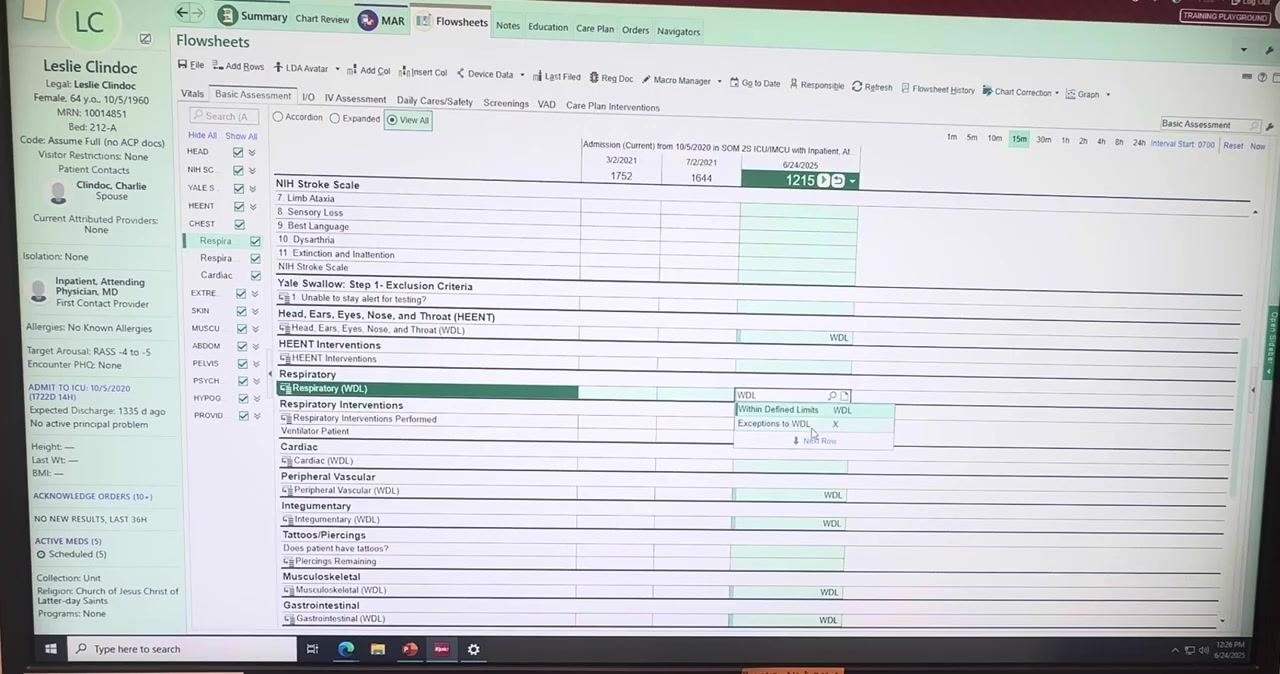Open the Graph tool
Screen dimensions: 1280x674
pyautogui.click(x=1083, y=94)
